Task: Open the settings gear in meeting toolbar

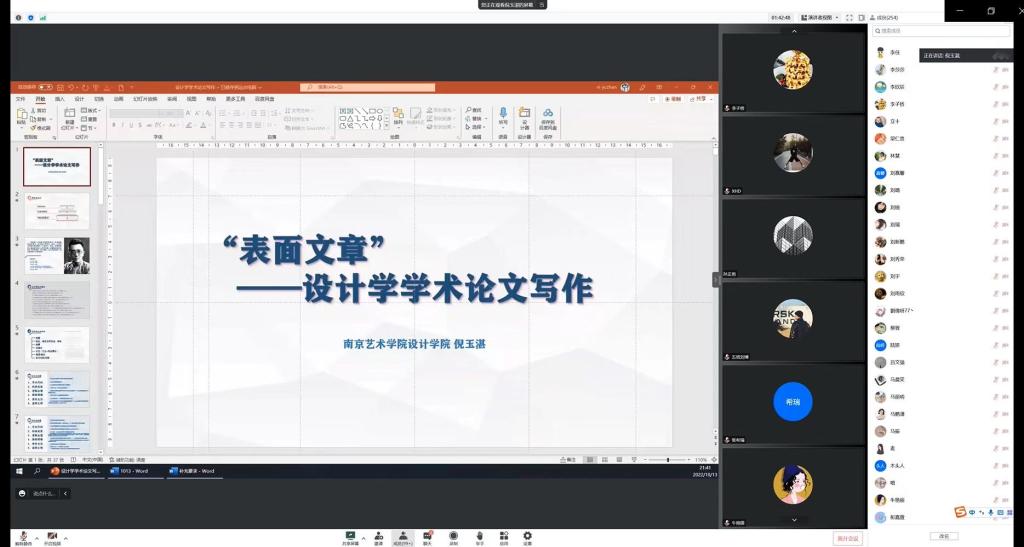Action: 527,537
